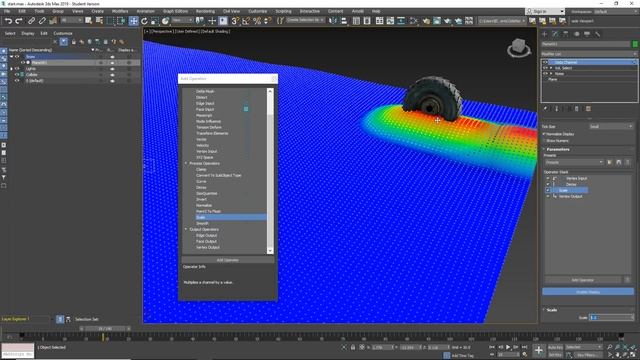Click the ViewCube in the viewport
This screenshot has width=640, height=360.
pyautogui.click(x=519, y=48)
